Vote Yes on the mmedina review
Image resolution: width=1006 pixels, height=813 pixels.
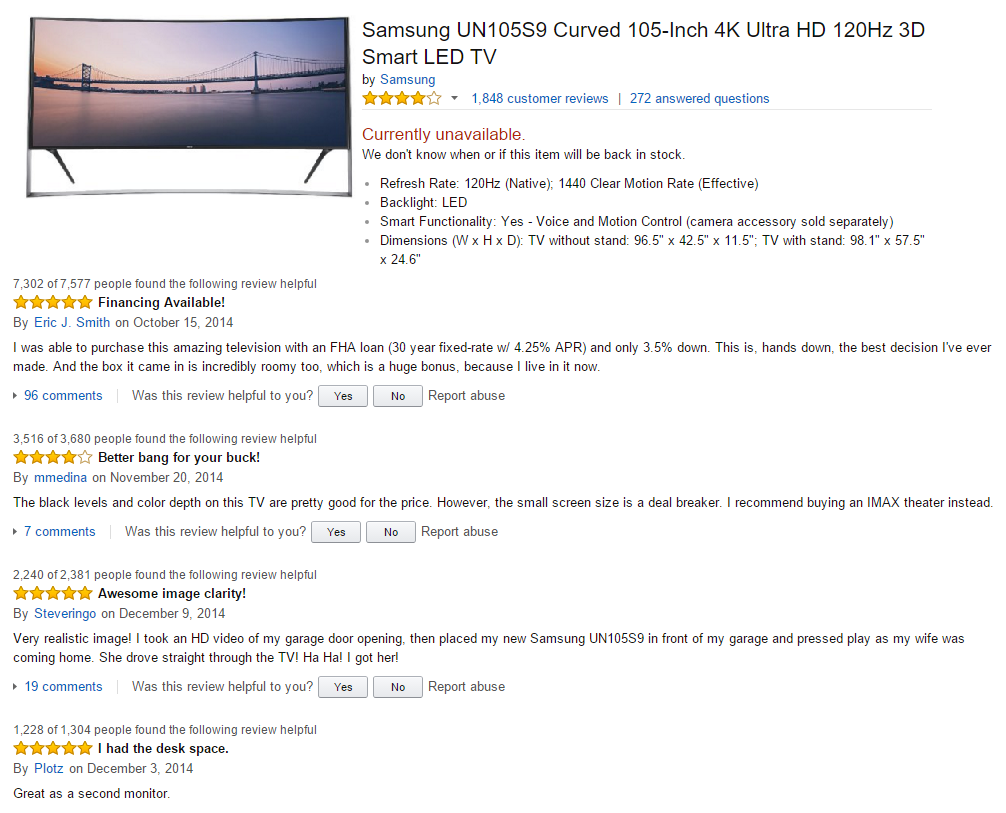336,532
